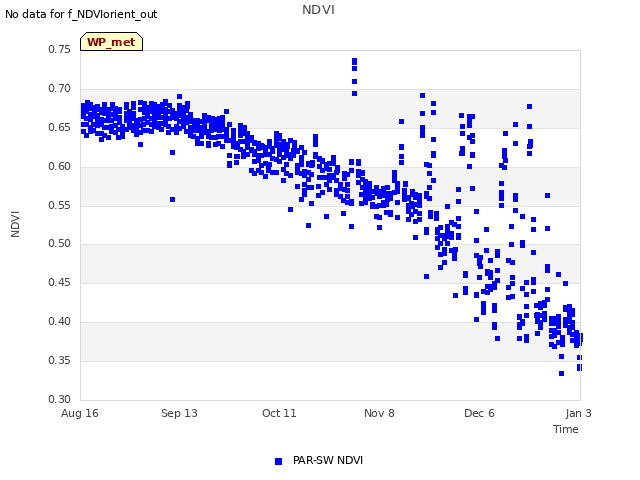The width and height of the screenshot is (640, 480).
Task: Click the Aug 16 date tick label
Action: (80, 413)
